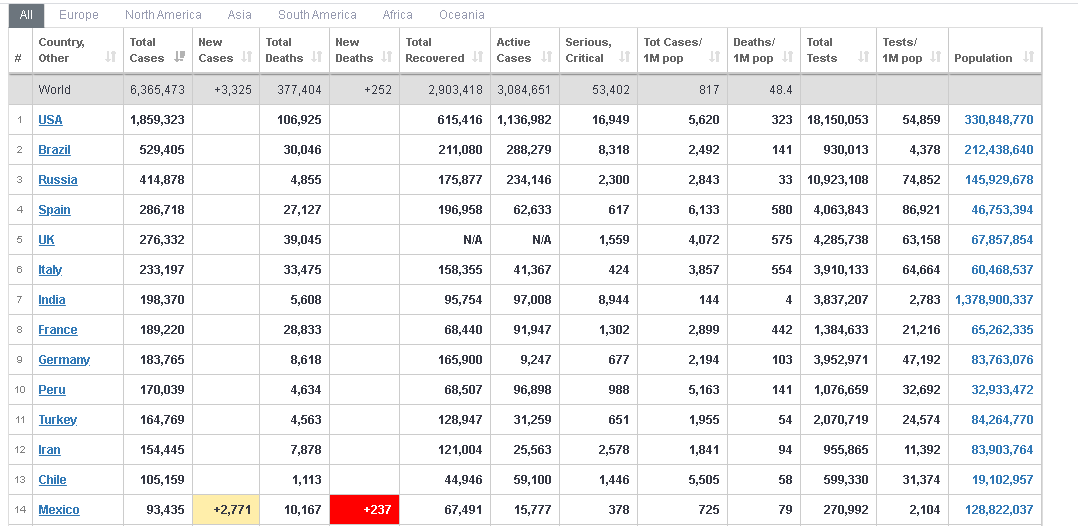Sort by Tot Cases/1M pop arrow icon
Screen dimensions: 1078x526
pyautogui.click(x=715, y=57)
